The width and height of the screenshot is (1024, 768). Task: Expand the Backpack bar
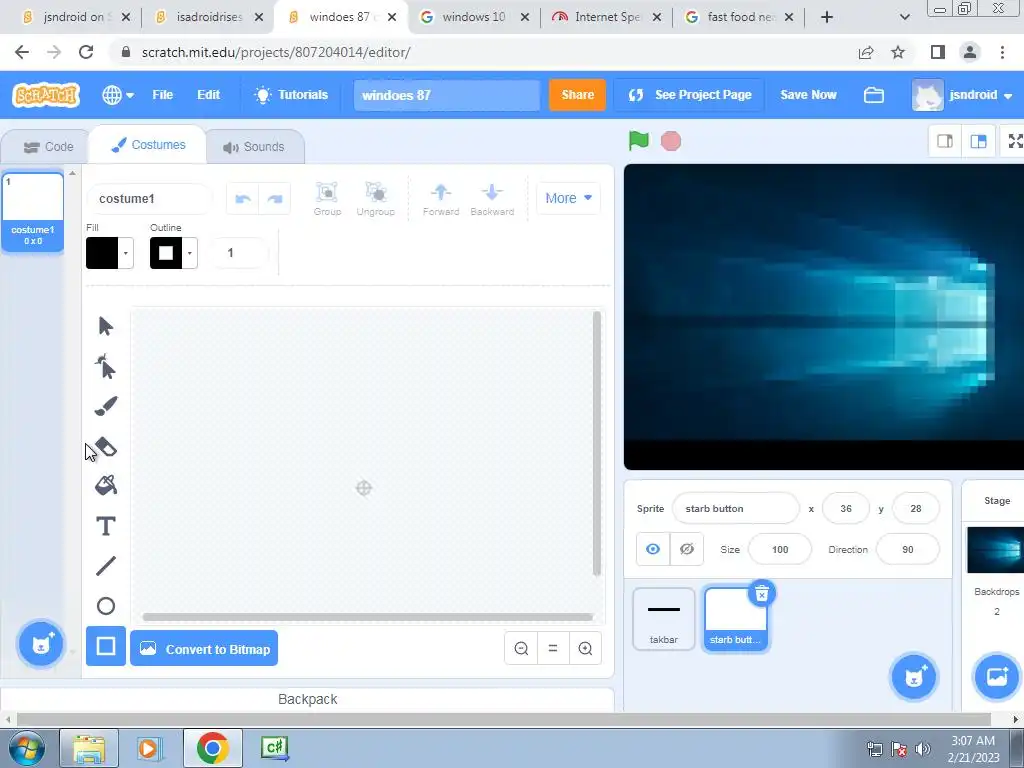click(x=308, y=699)
